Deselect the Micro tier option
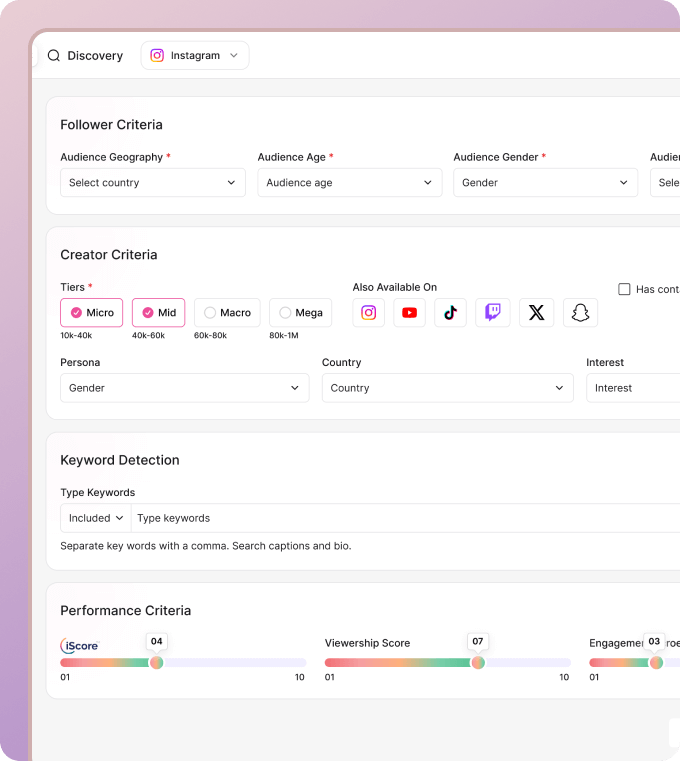Image resolution: width=680 pixels, height=761 pixels. [x=91, y=313]
